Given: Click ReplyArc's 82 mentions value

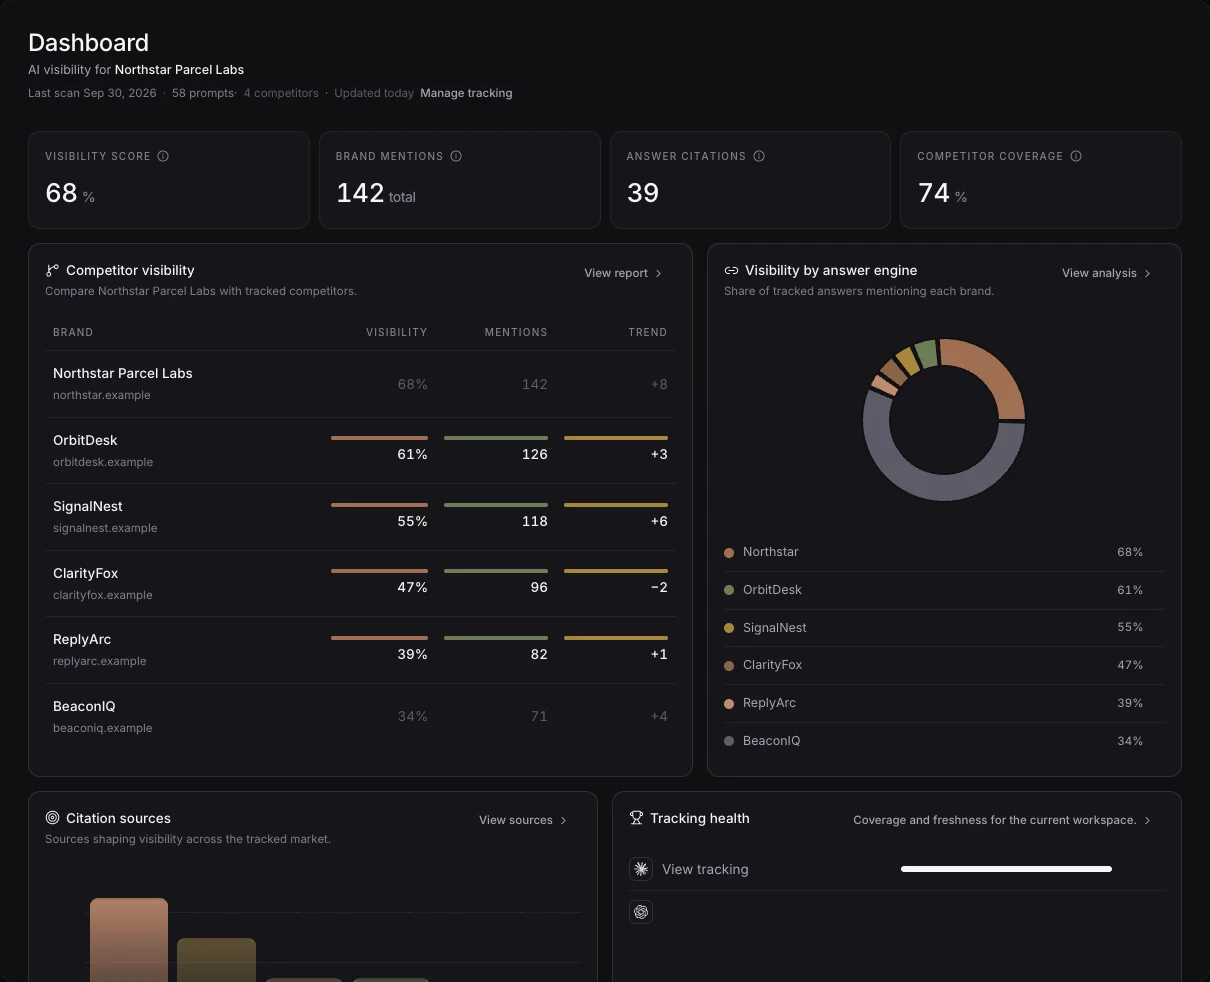Looking at the screenshot, I should (539, 654).
